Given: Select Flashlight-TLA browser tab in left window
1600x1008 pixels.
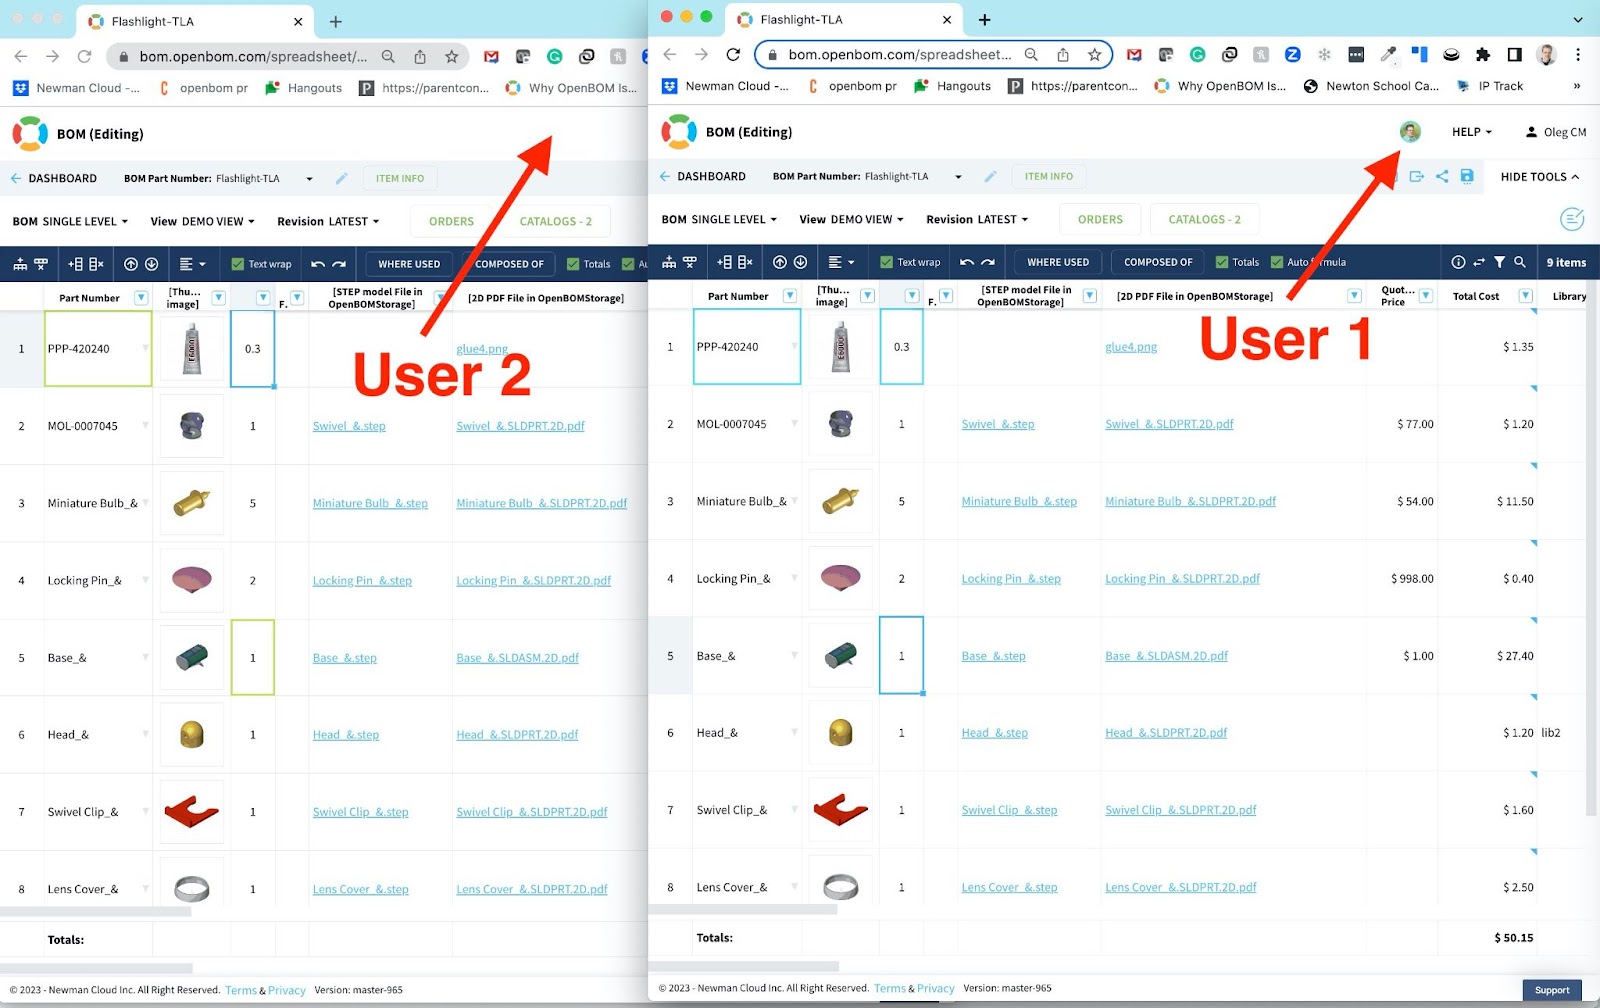Looking at the screenshot, I should tap(196, 21).
